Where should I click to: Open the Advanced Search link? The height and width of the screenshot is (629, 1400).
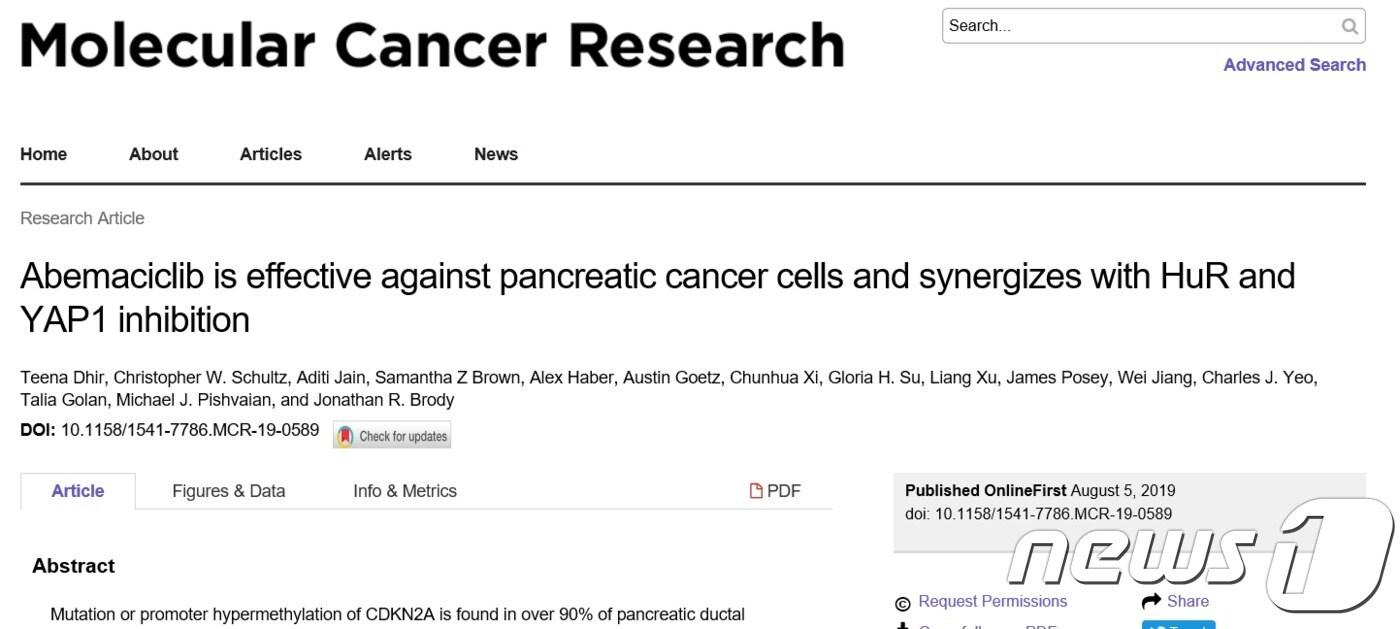coord(1294,65)
